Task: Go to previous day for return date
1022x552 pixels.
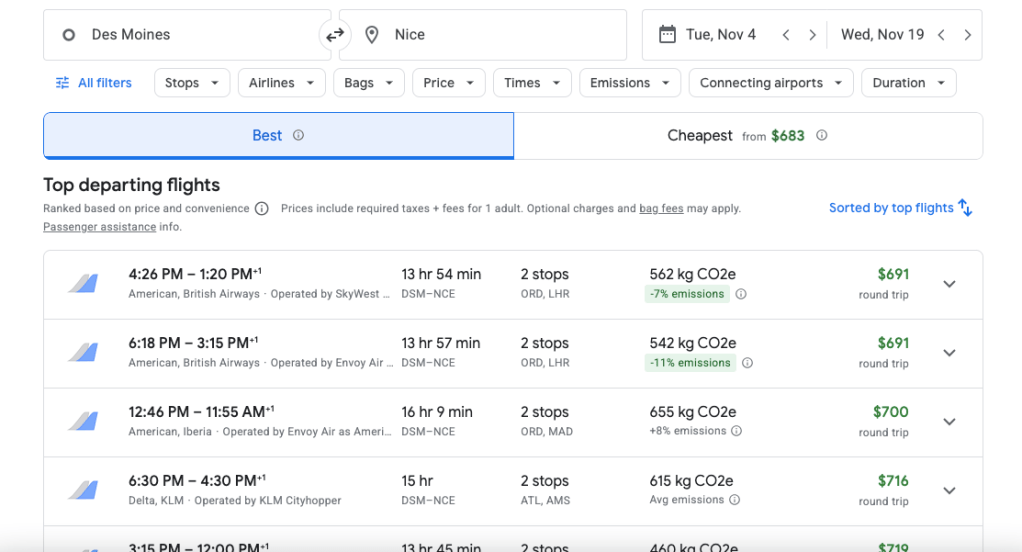Action: click(x=941, y=35)
